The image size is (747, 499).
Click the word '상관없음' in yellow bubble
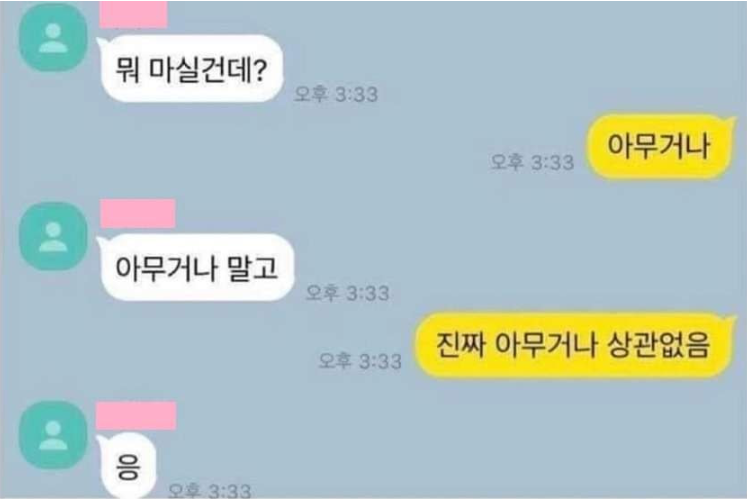(x=659, y=345)
